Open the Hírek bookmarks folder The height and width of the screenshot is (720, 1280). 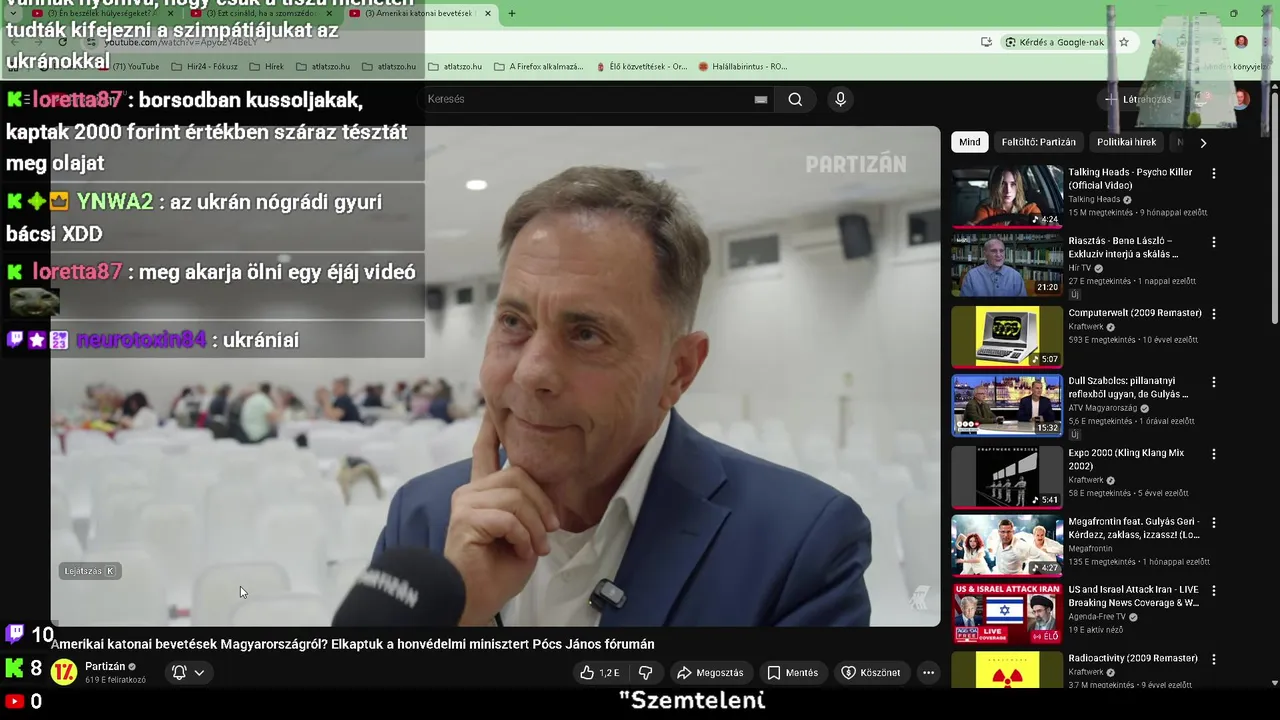265,67
